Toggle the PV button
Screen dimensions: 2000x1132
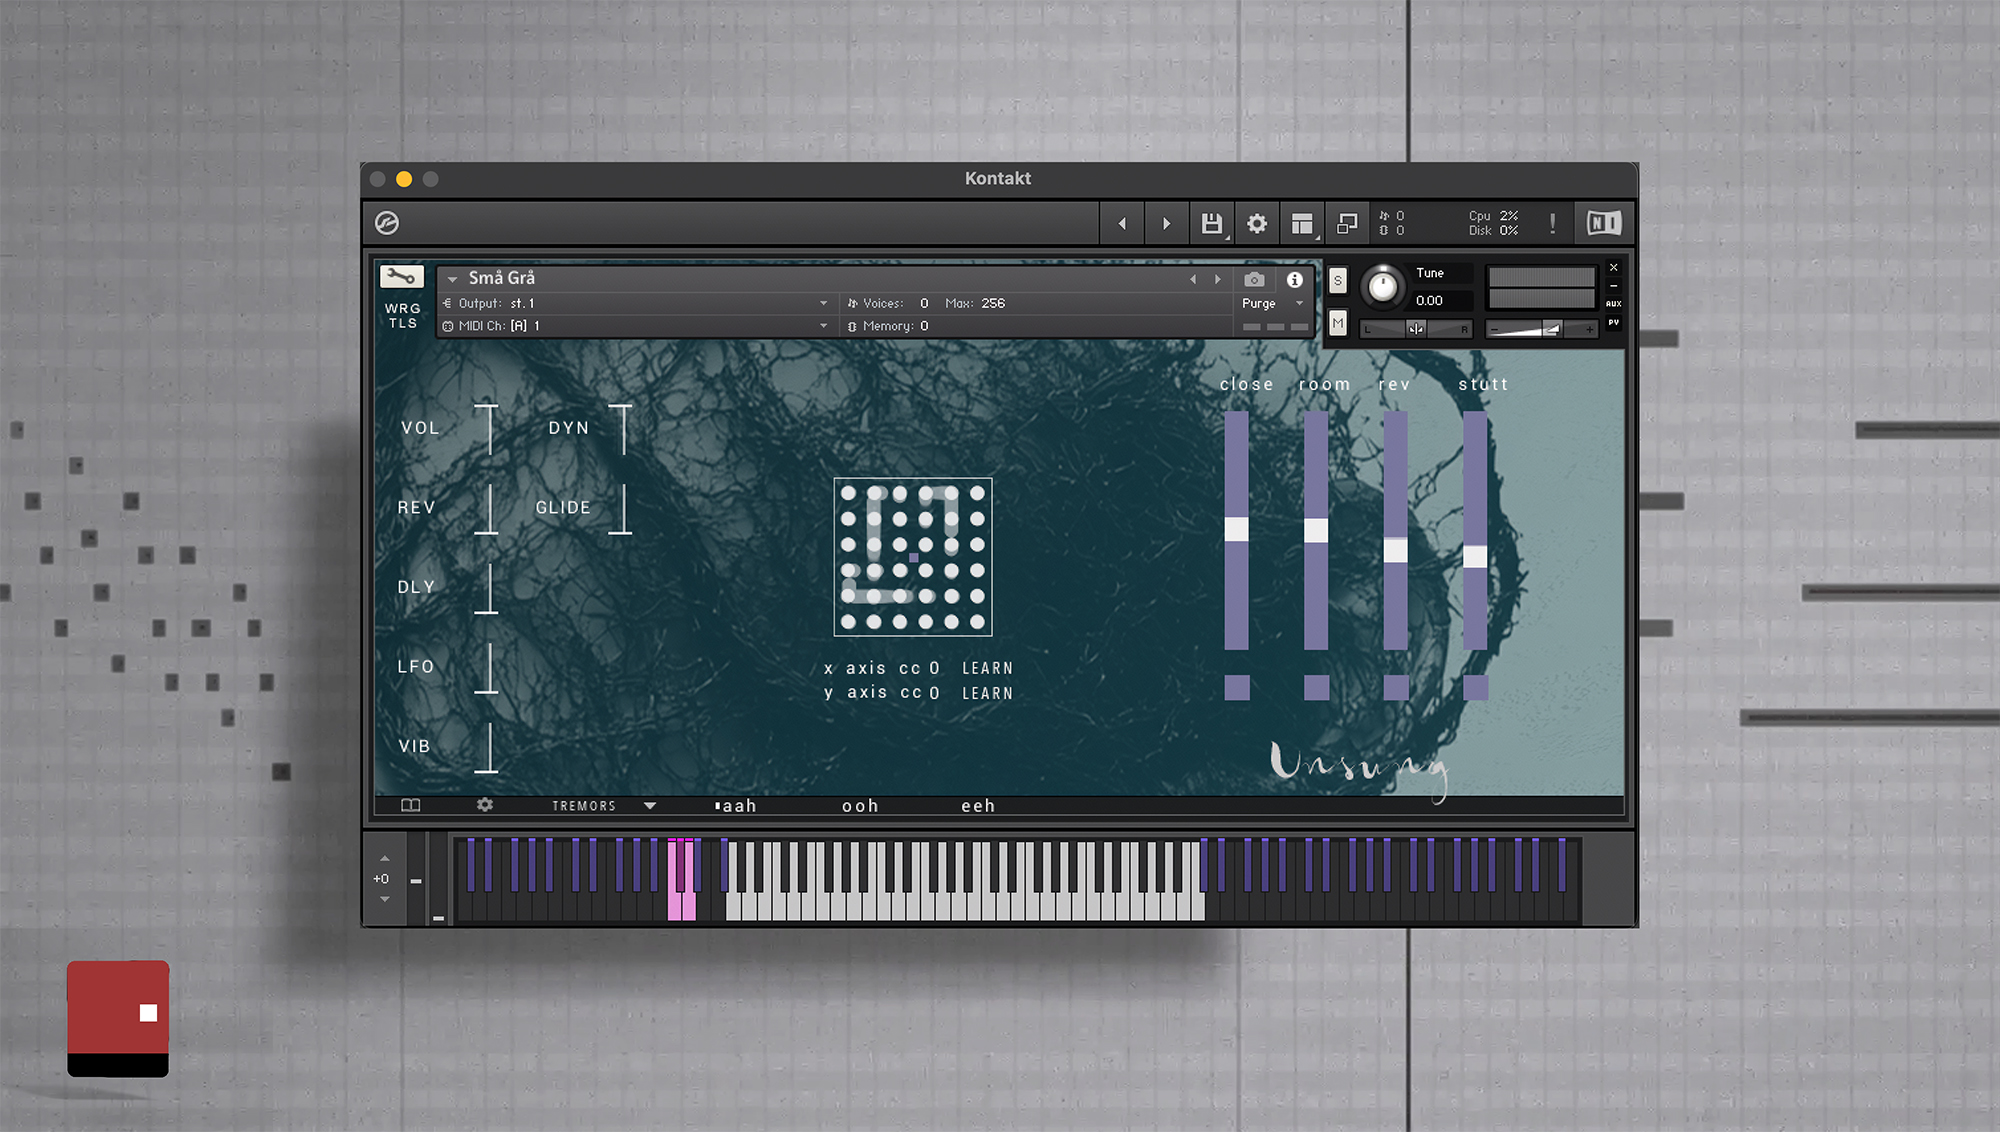[x=1613, y=323]
